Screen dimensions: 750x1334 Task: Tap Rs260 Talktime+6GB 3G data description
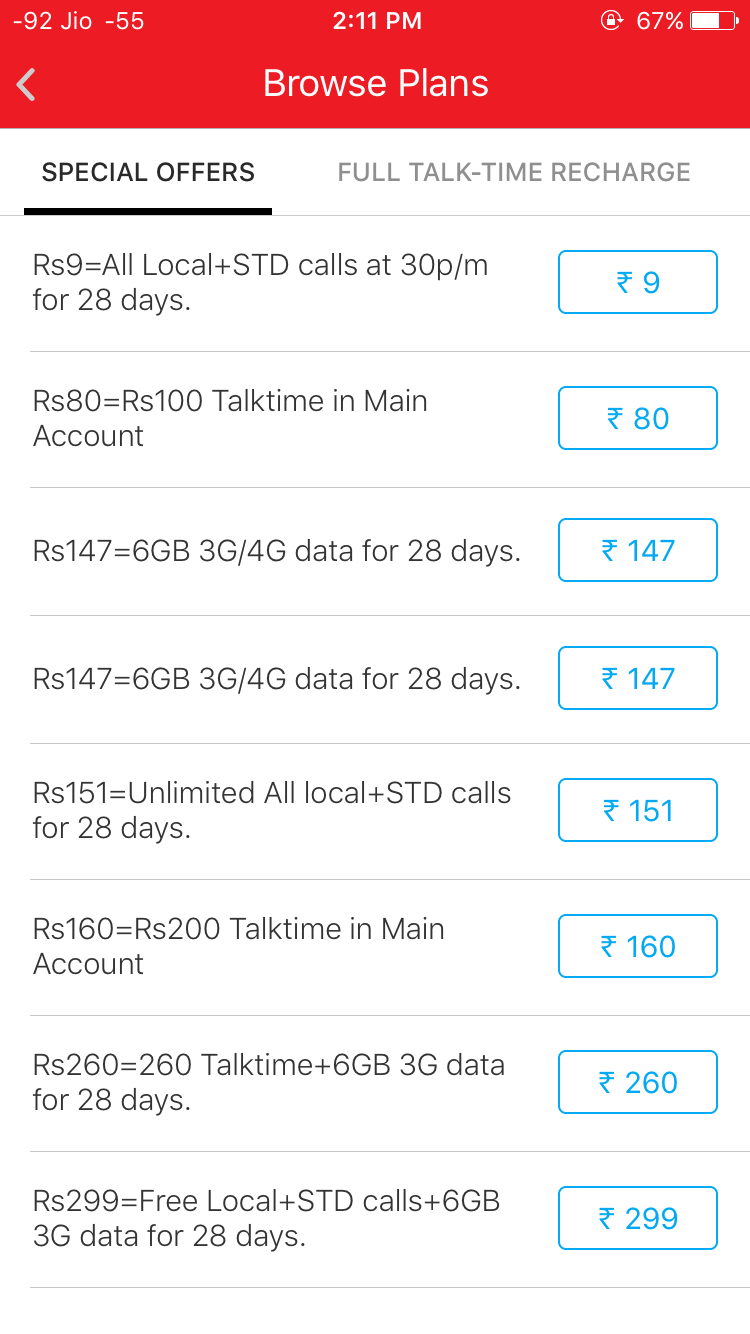click(x=268, y=1082)
